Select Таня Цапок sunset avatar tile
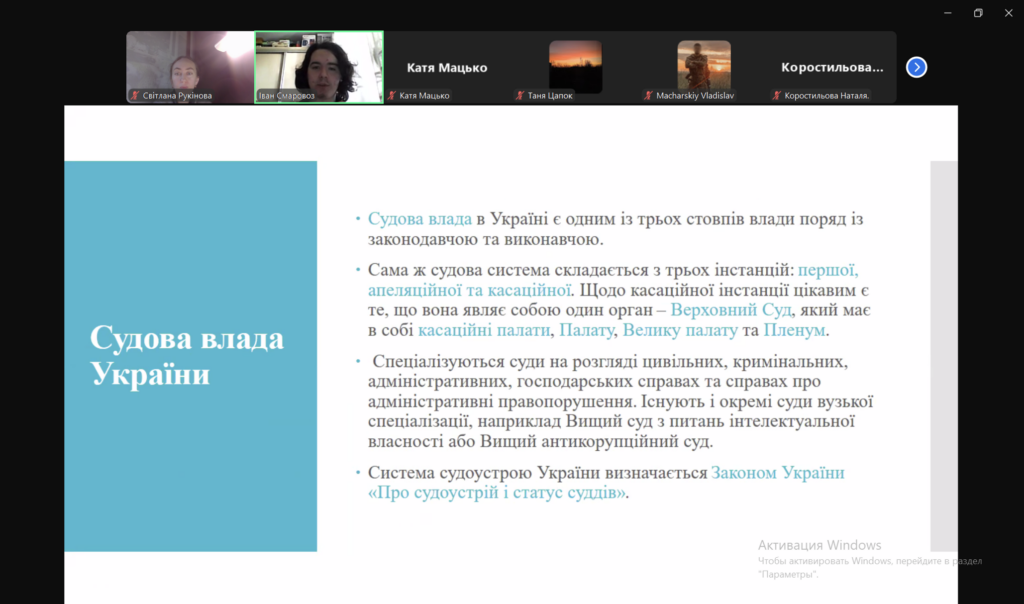Screen dimensions: 1024x604 (x=575, y=67)
